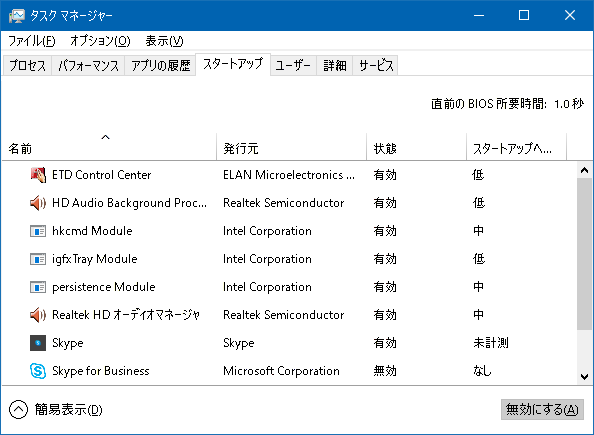Click the Task Manager title bar icon
The image size is (594, 435).
17,16
